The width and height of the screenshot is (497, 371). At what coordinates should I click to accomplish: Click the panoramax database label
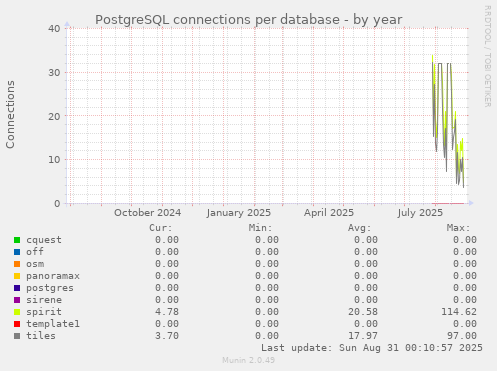click(x=53, y=276)
